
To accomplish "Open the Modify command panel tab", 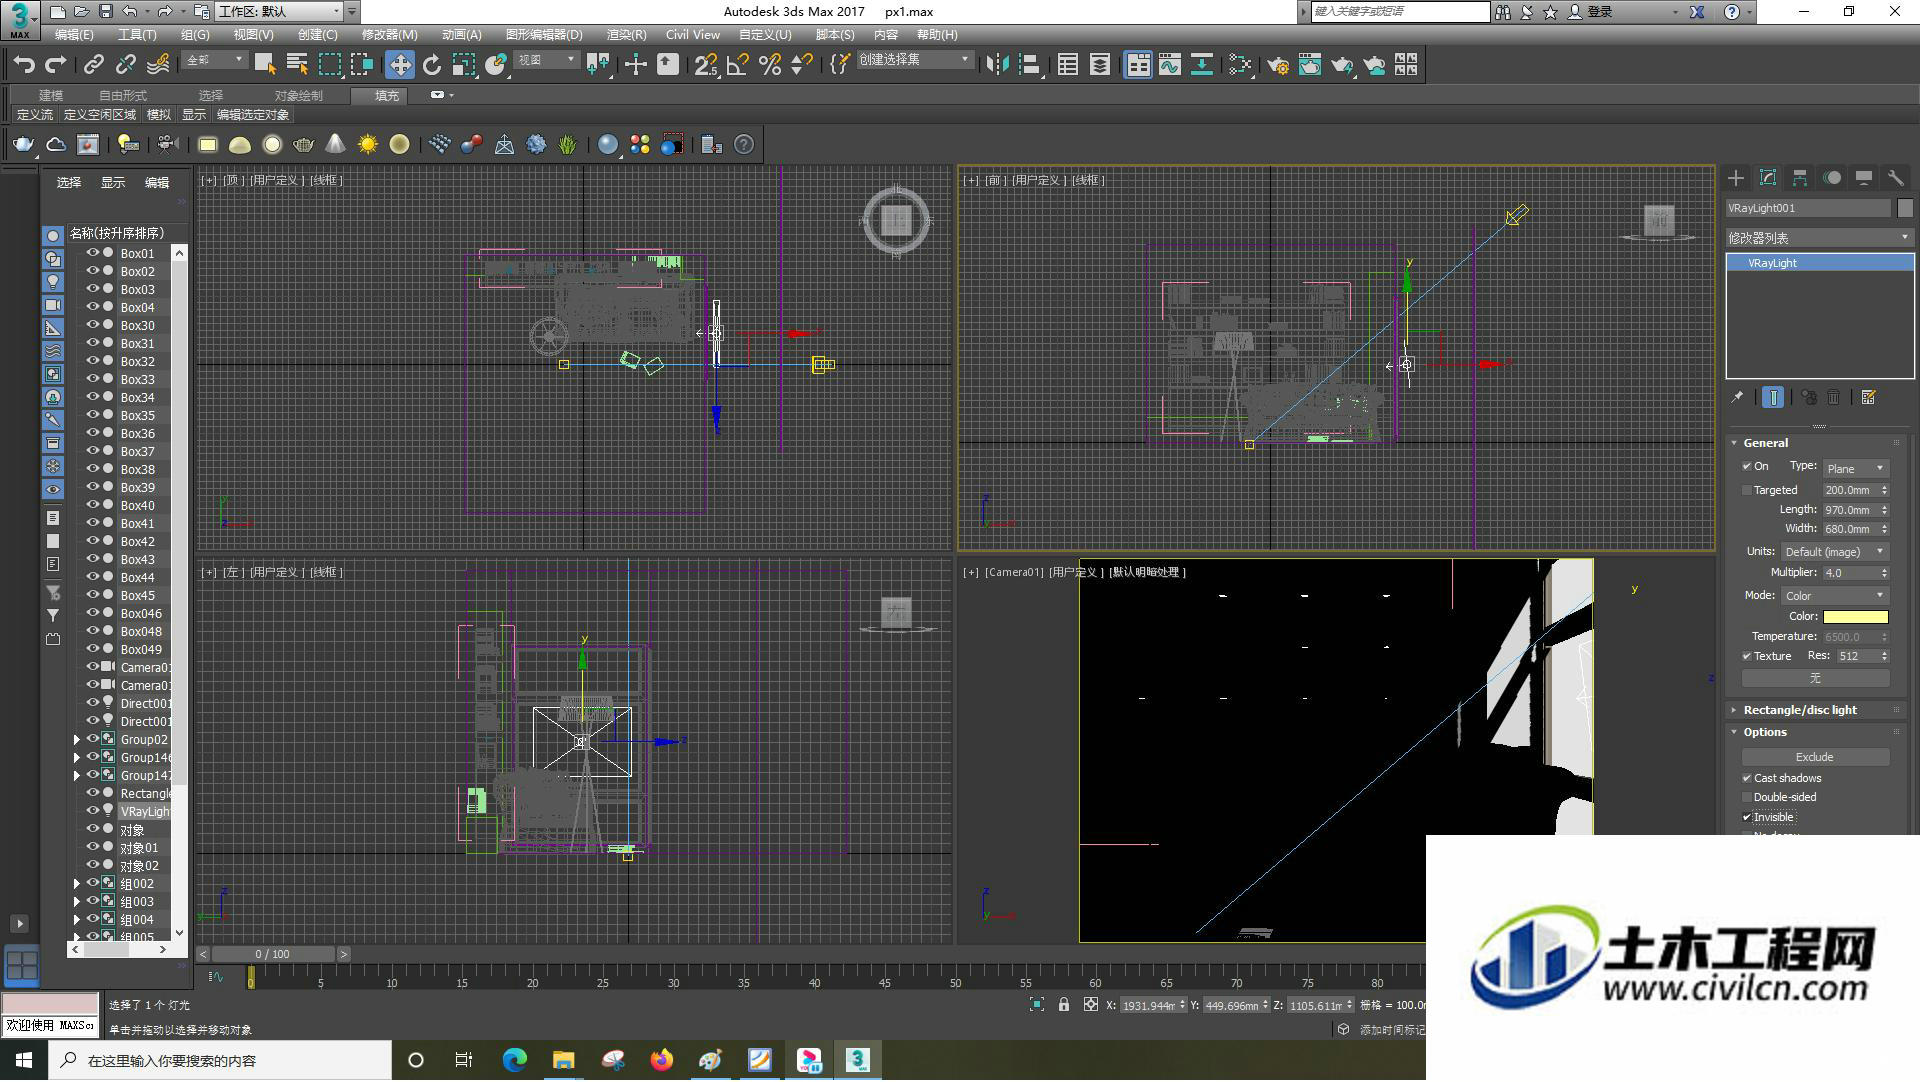I will (1768, 178).
